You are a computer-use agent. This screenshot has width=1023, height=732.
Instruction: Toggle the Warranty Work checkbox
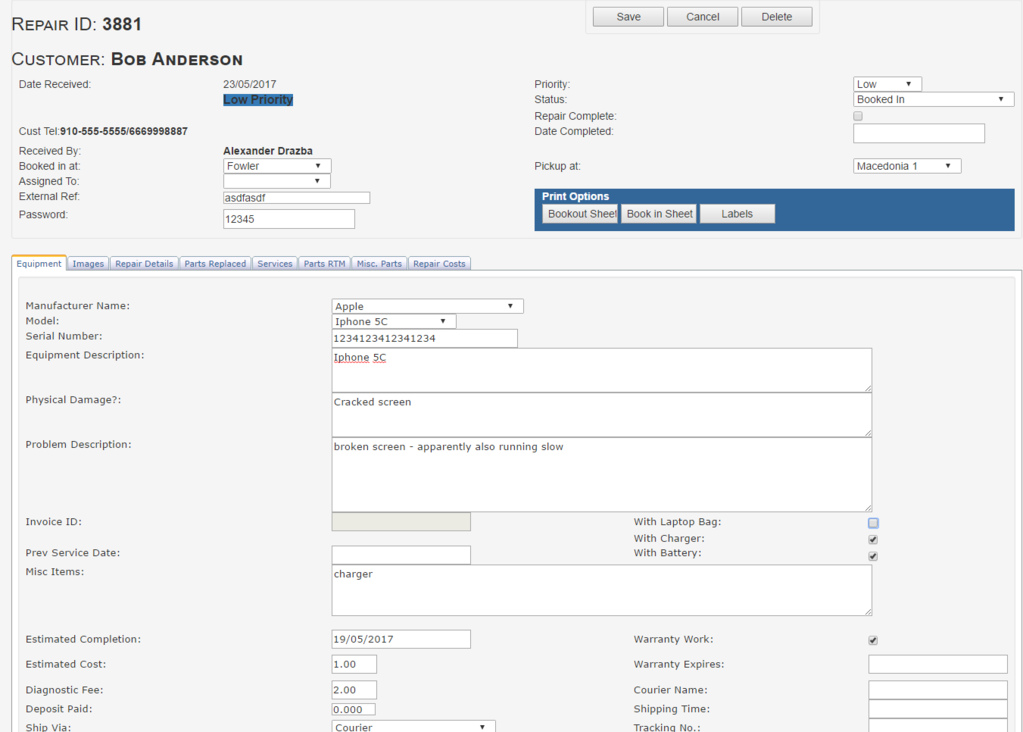(873, 640)
